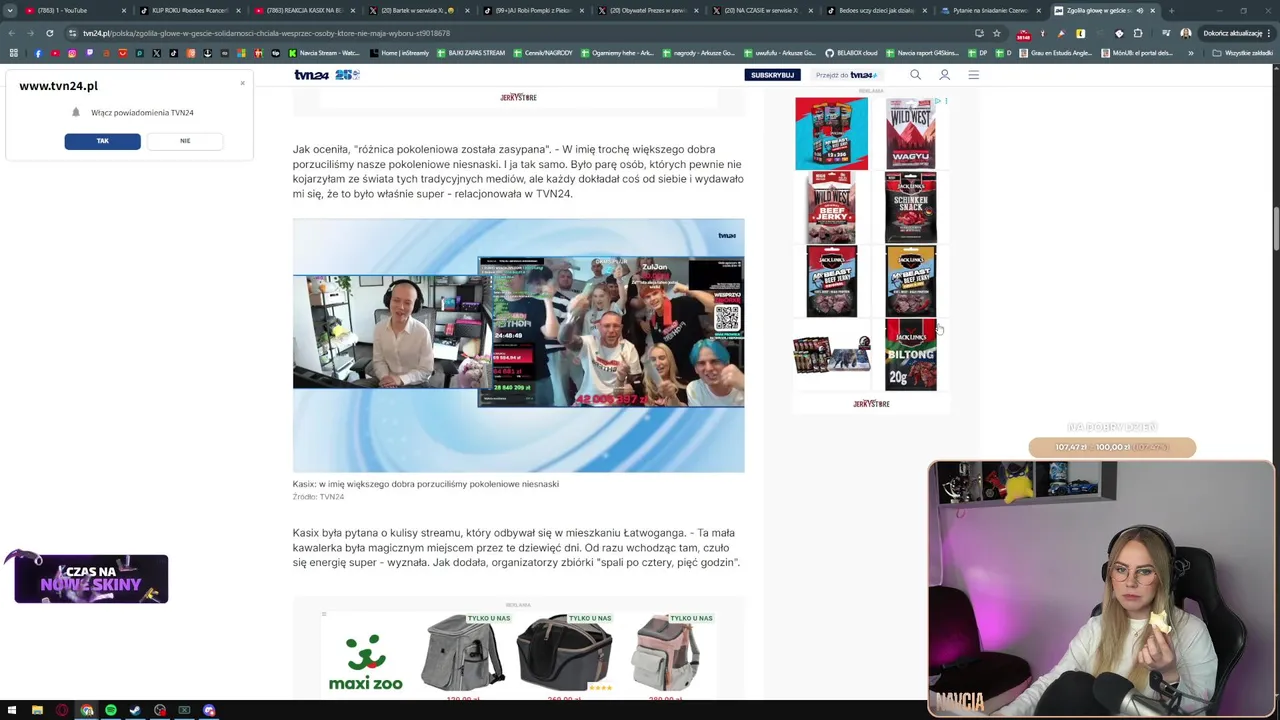
Task: Switch to the 'Pytanie na śniadanie' tab
Action: 991,10
